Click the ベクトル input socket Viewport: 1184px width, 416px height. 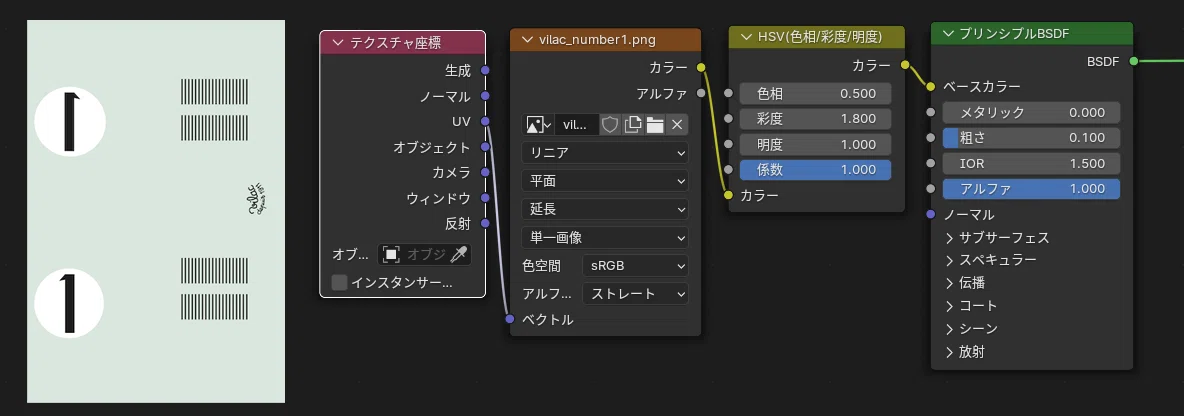click(510, 319)
